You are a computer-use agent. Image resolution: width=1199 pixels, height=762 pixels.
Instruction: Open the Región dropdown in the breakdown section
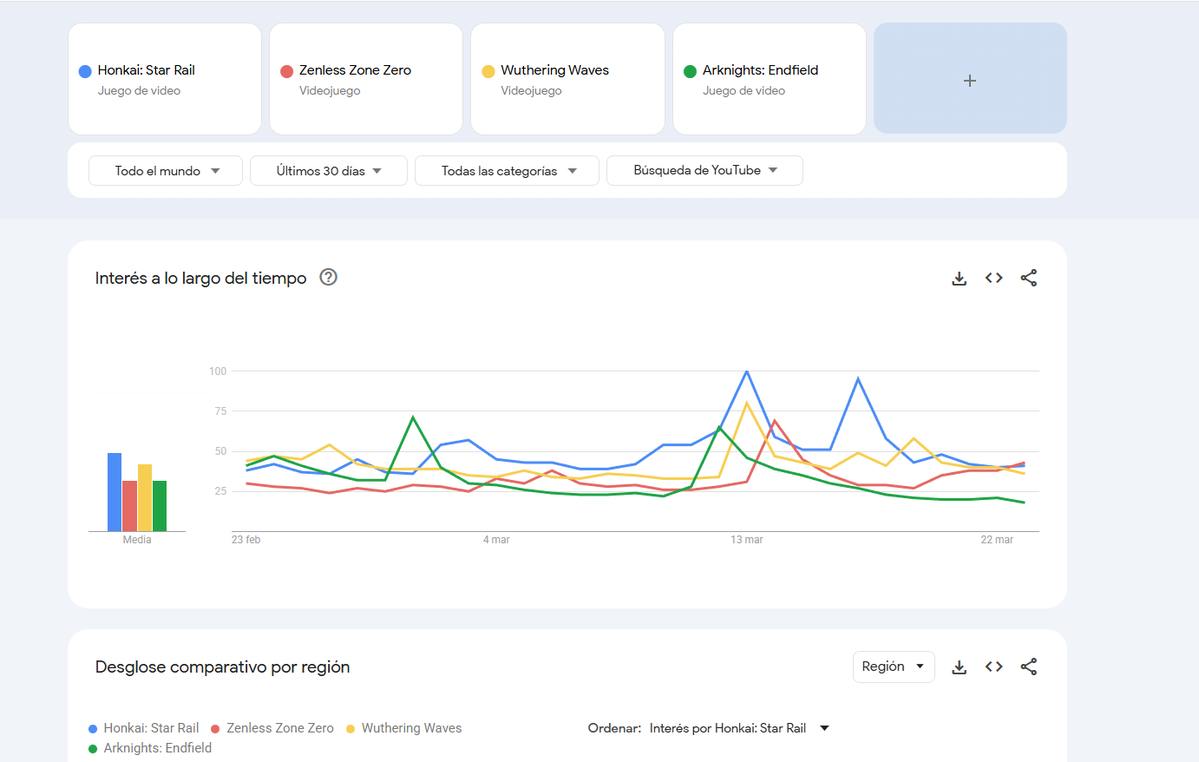coord(893,666)
